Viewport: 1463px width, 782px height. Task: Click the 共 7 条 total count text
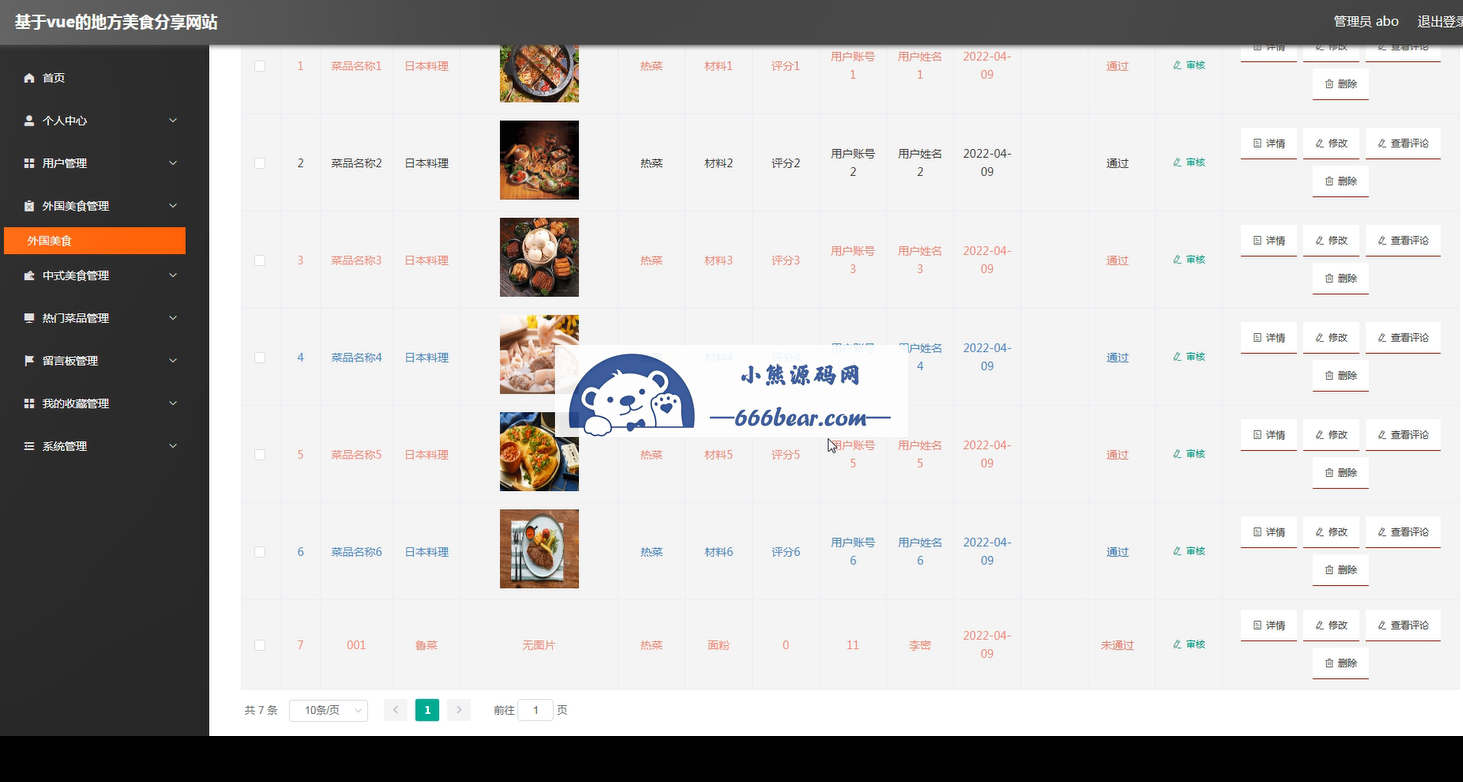point(261,710)
